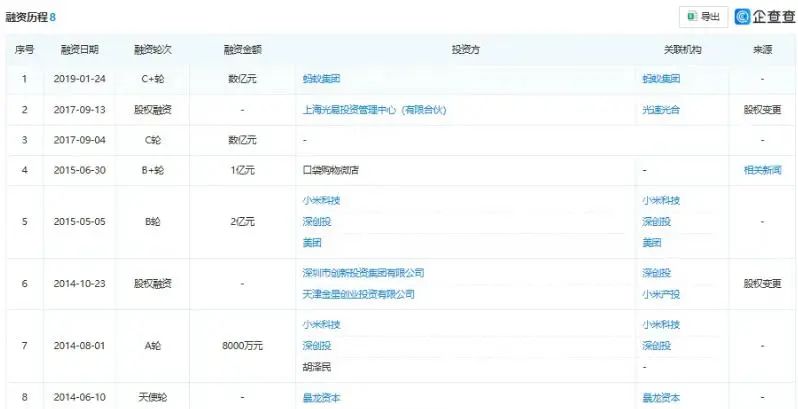
Task: Click the date 2014-10-23
Action: [x=80, y=283]
